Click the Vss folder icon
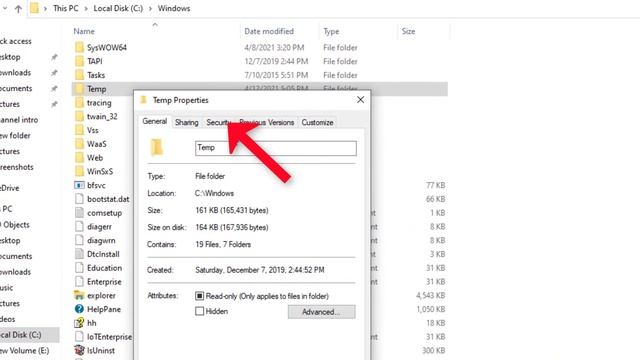Image resolution: width=640 pixels, height=360 pixels. [79, 130]
